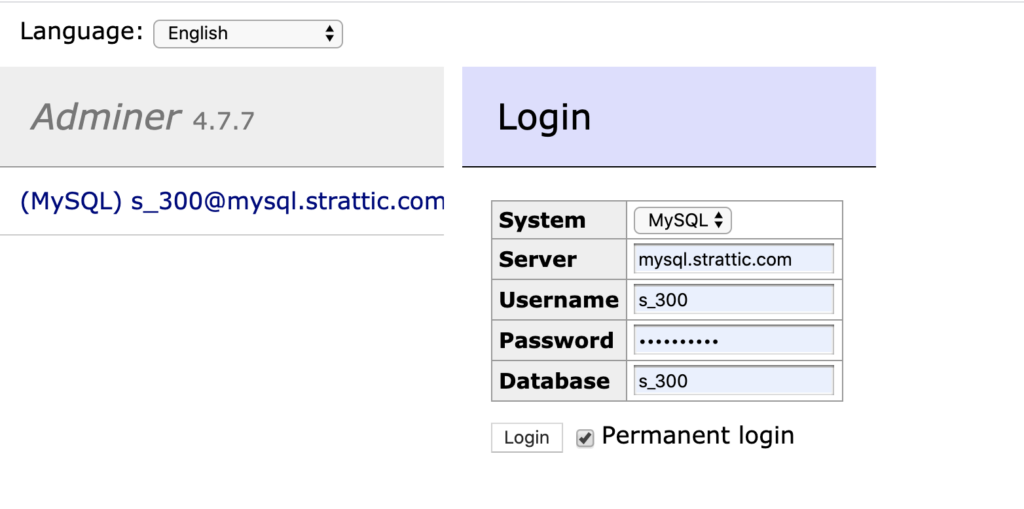The image size is (1024, 509).
Task: Click the Username row label
Action: [x=558, y=300]
